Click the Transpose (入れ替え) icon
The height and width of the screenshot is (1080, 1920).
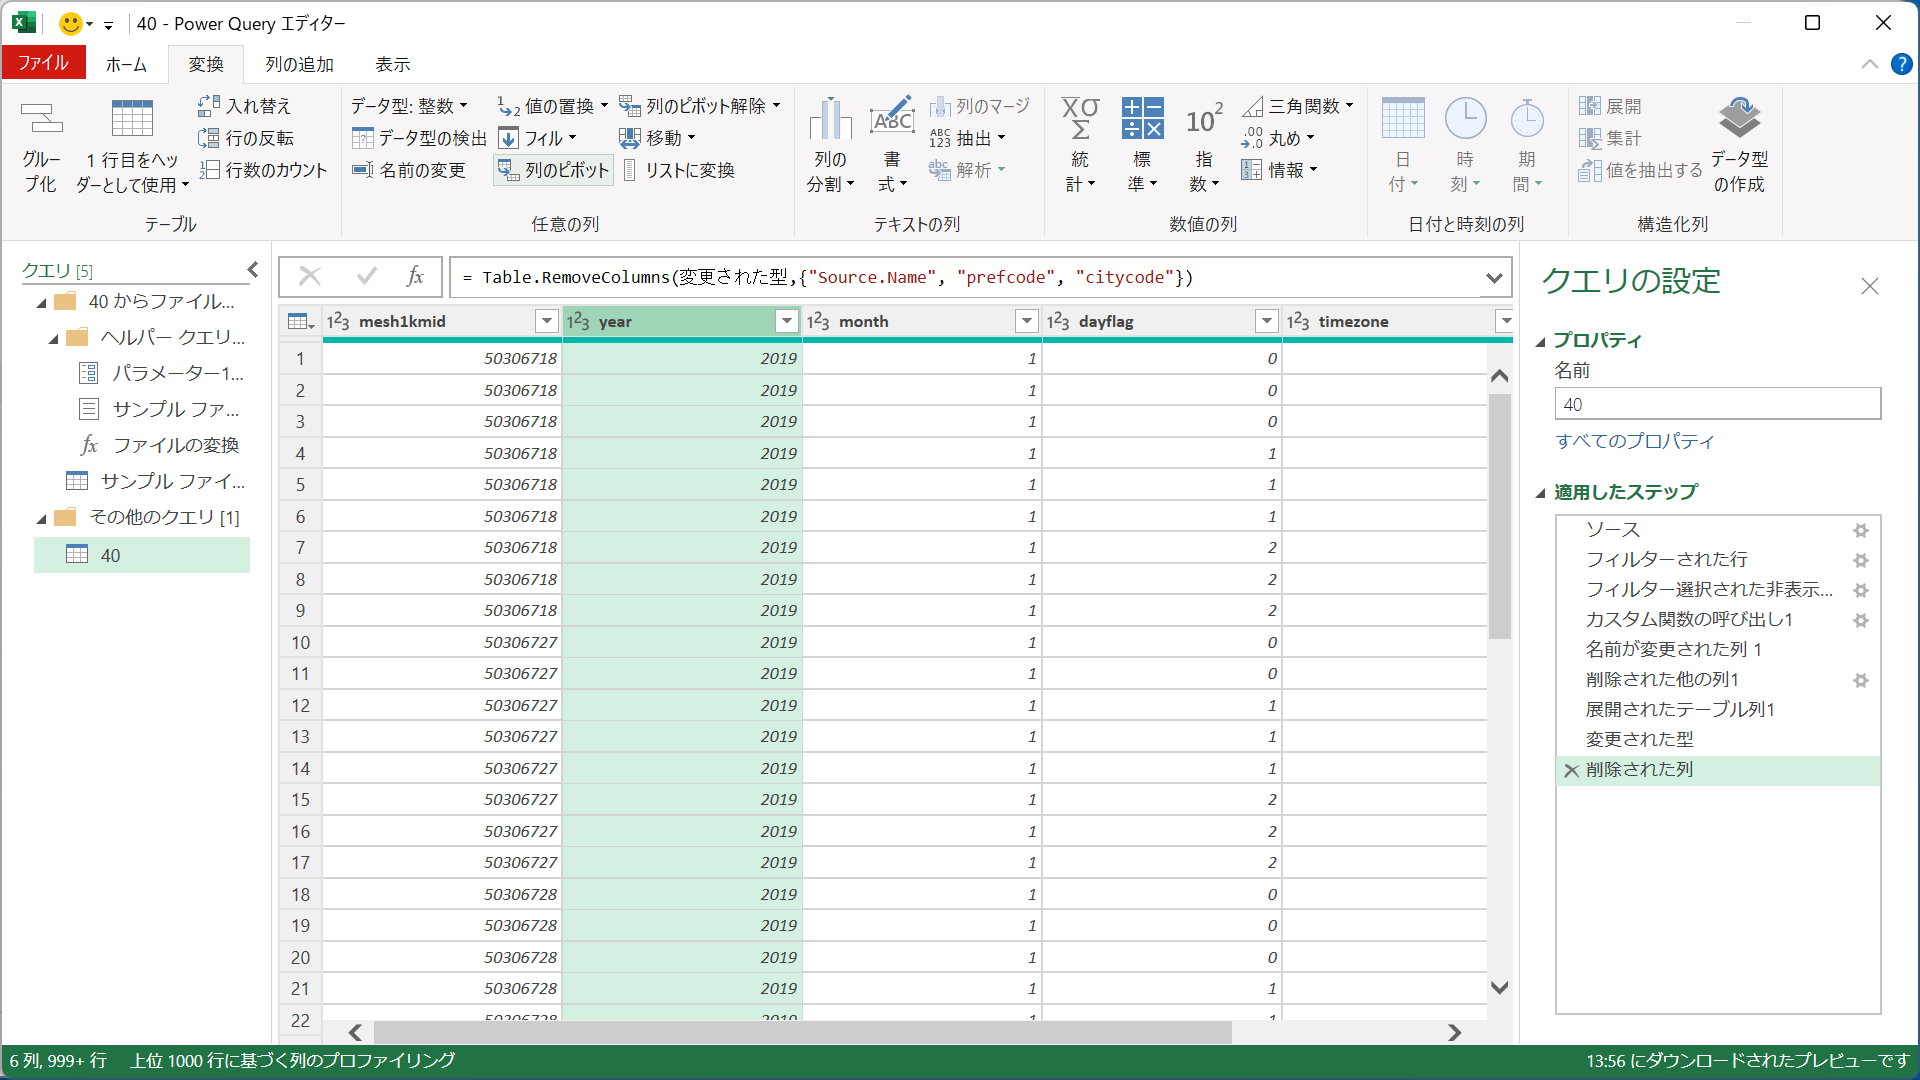click(208, 106)
